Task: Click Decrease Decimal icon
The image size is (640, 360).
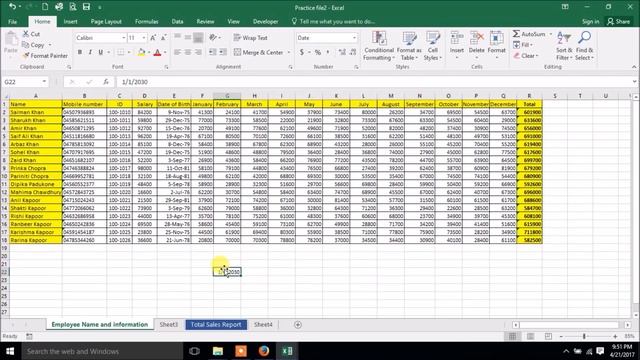Action: click(x=353, y=52)
